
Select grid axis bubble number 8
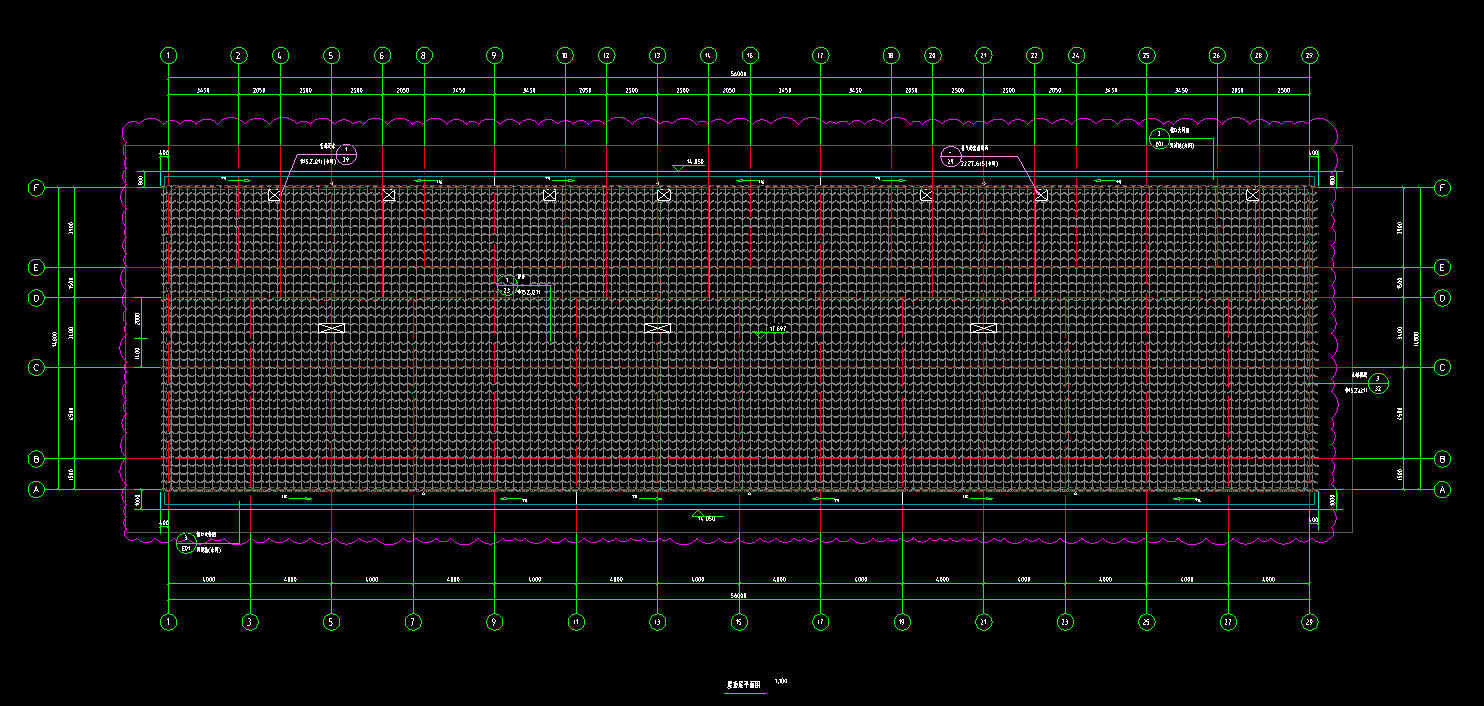coord(424,56)
